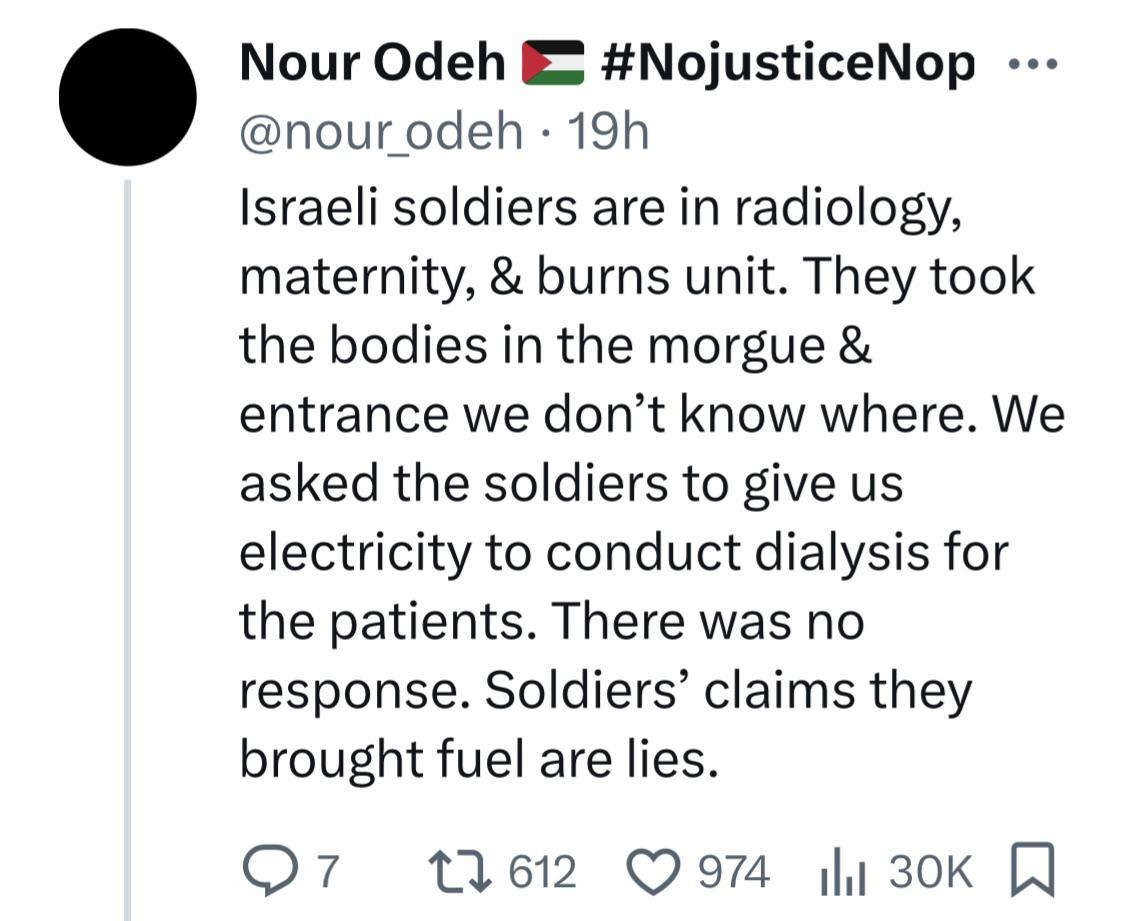Open the @nour_odeh handle link
The width and height of the screenshot is (1125, 921).
(381, 131)
